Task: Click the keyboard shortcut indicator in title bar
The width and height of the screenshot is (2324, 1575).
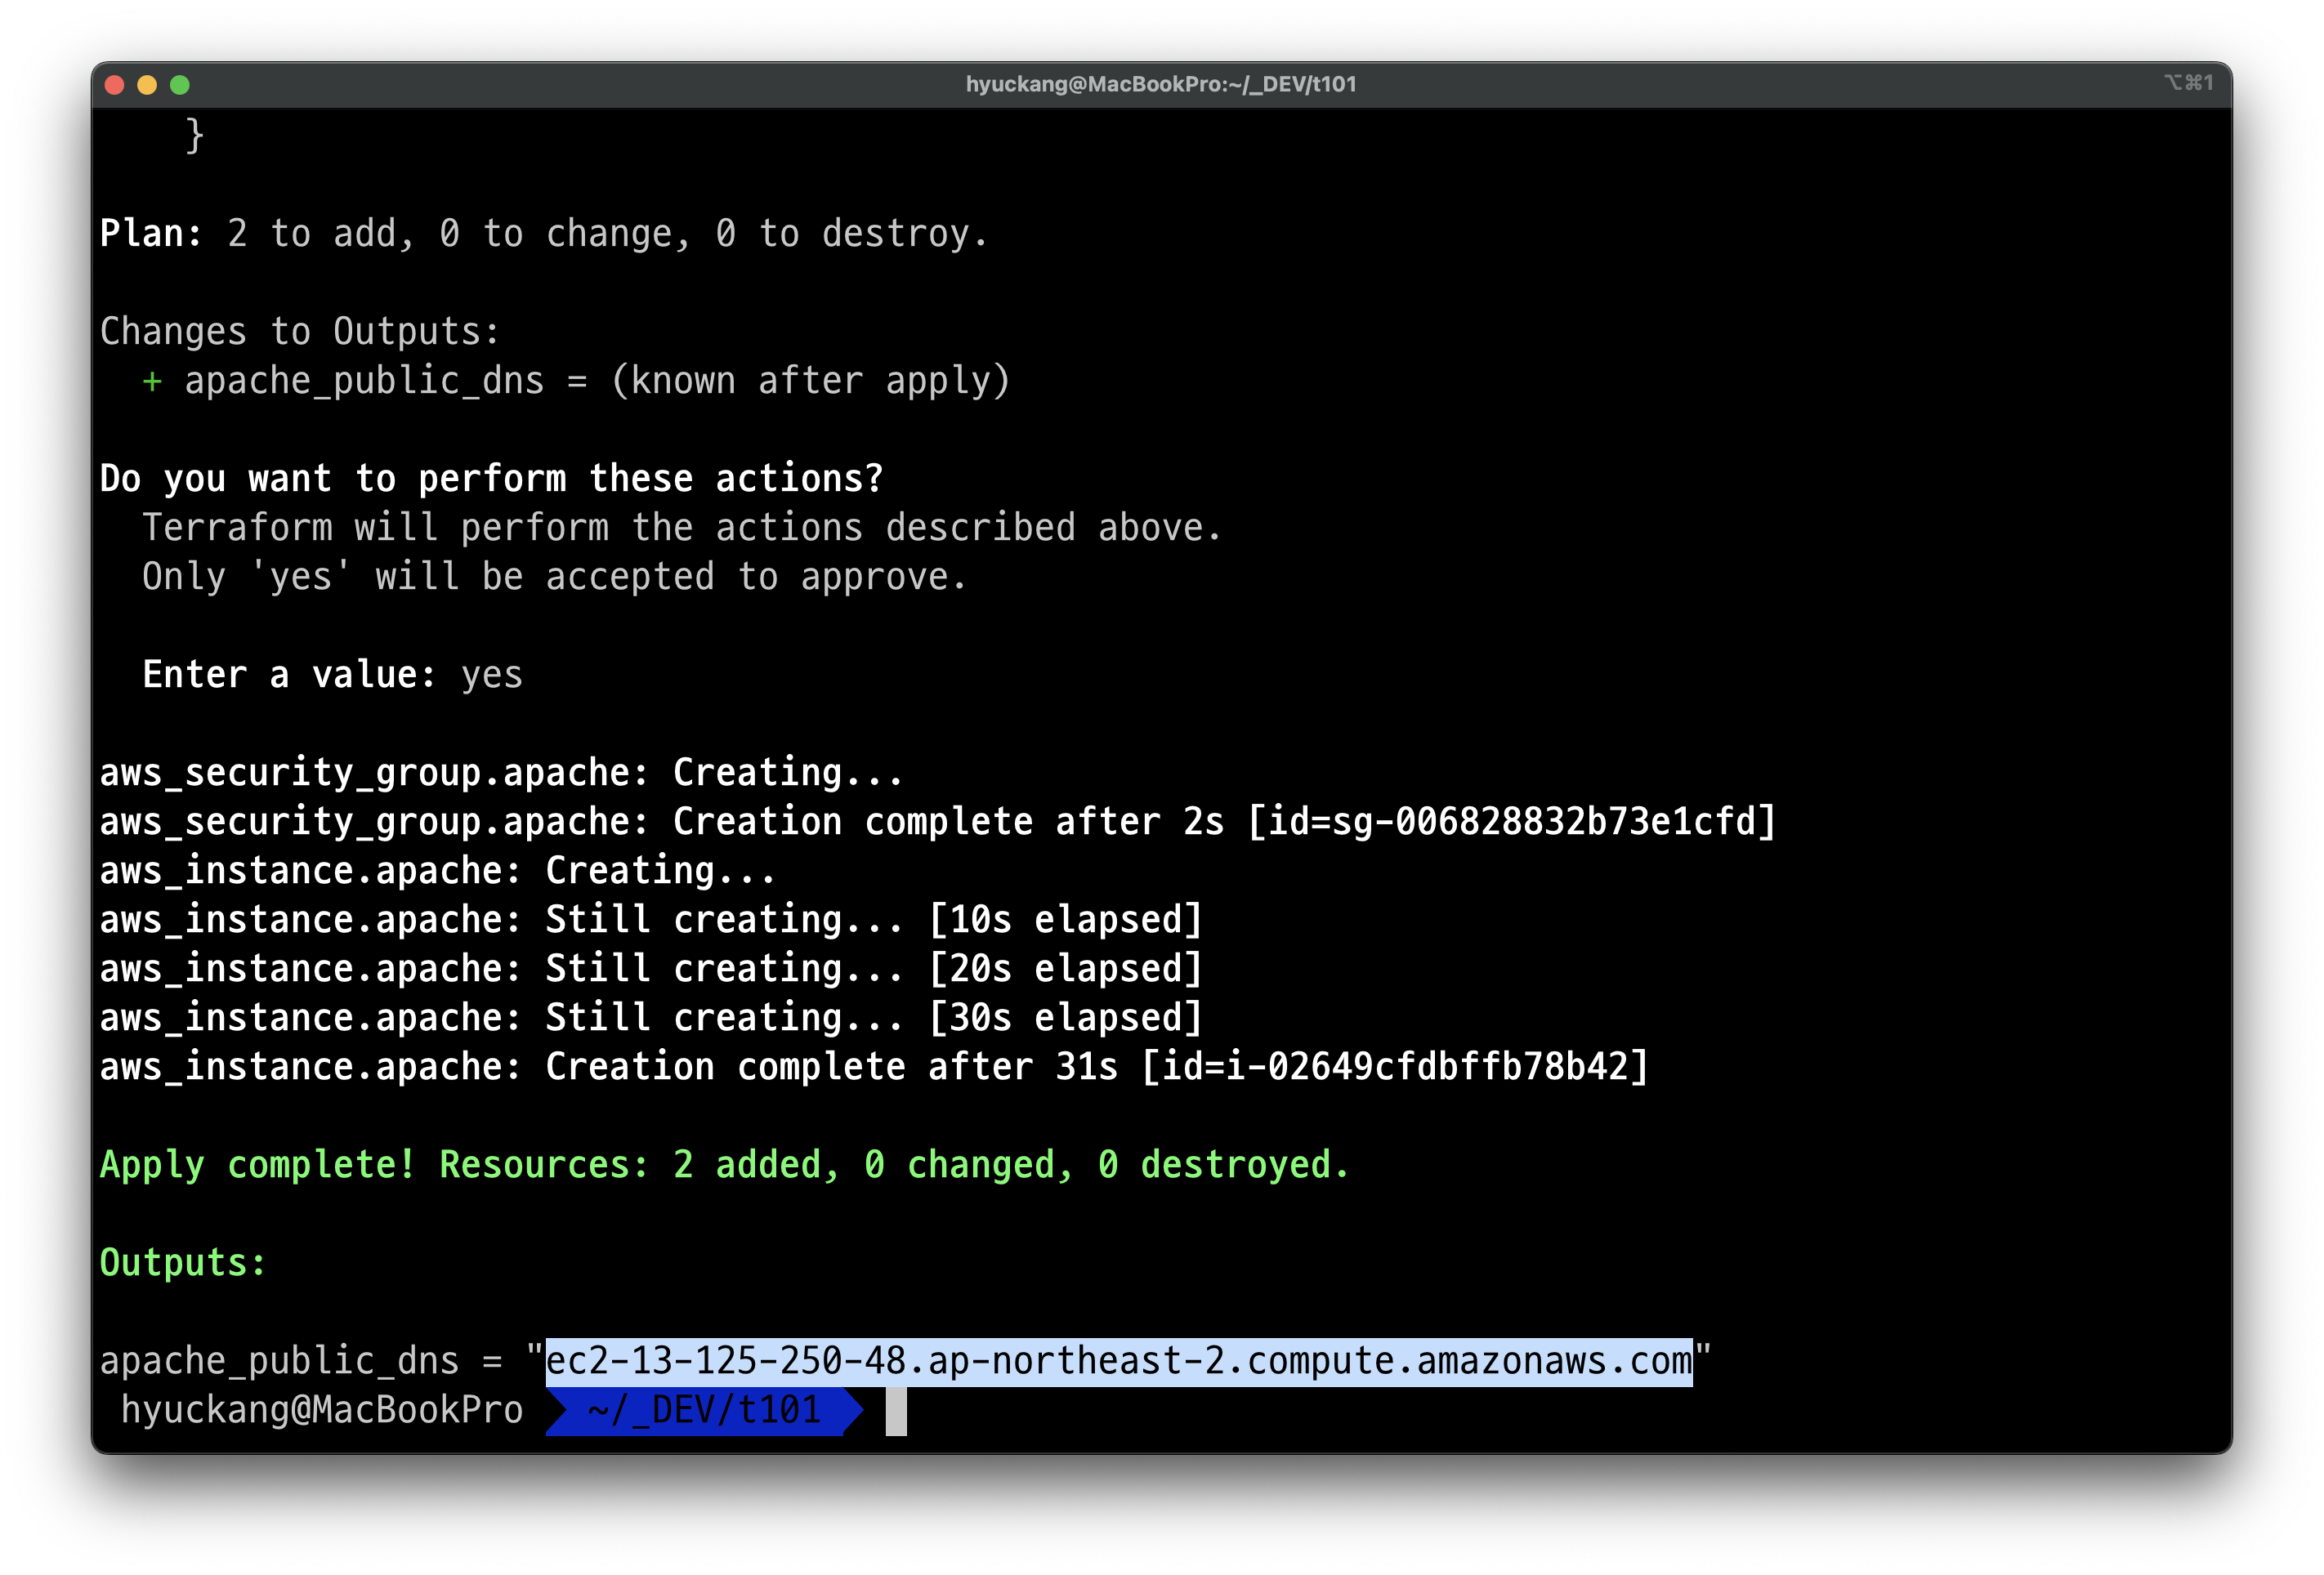Action: point(2188,83)
